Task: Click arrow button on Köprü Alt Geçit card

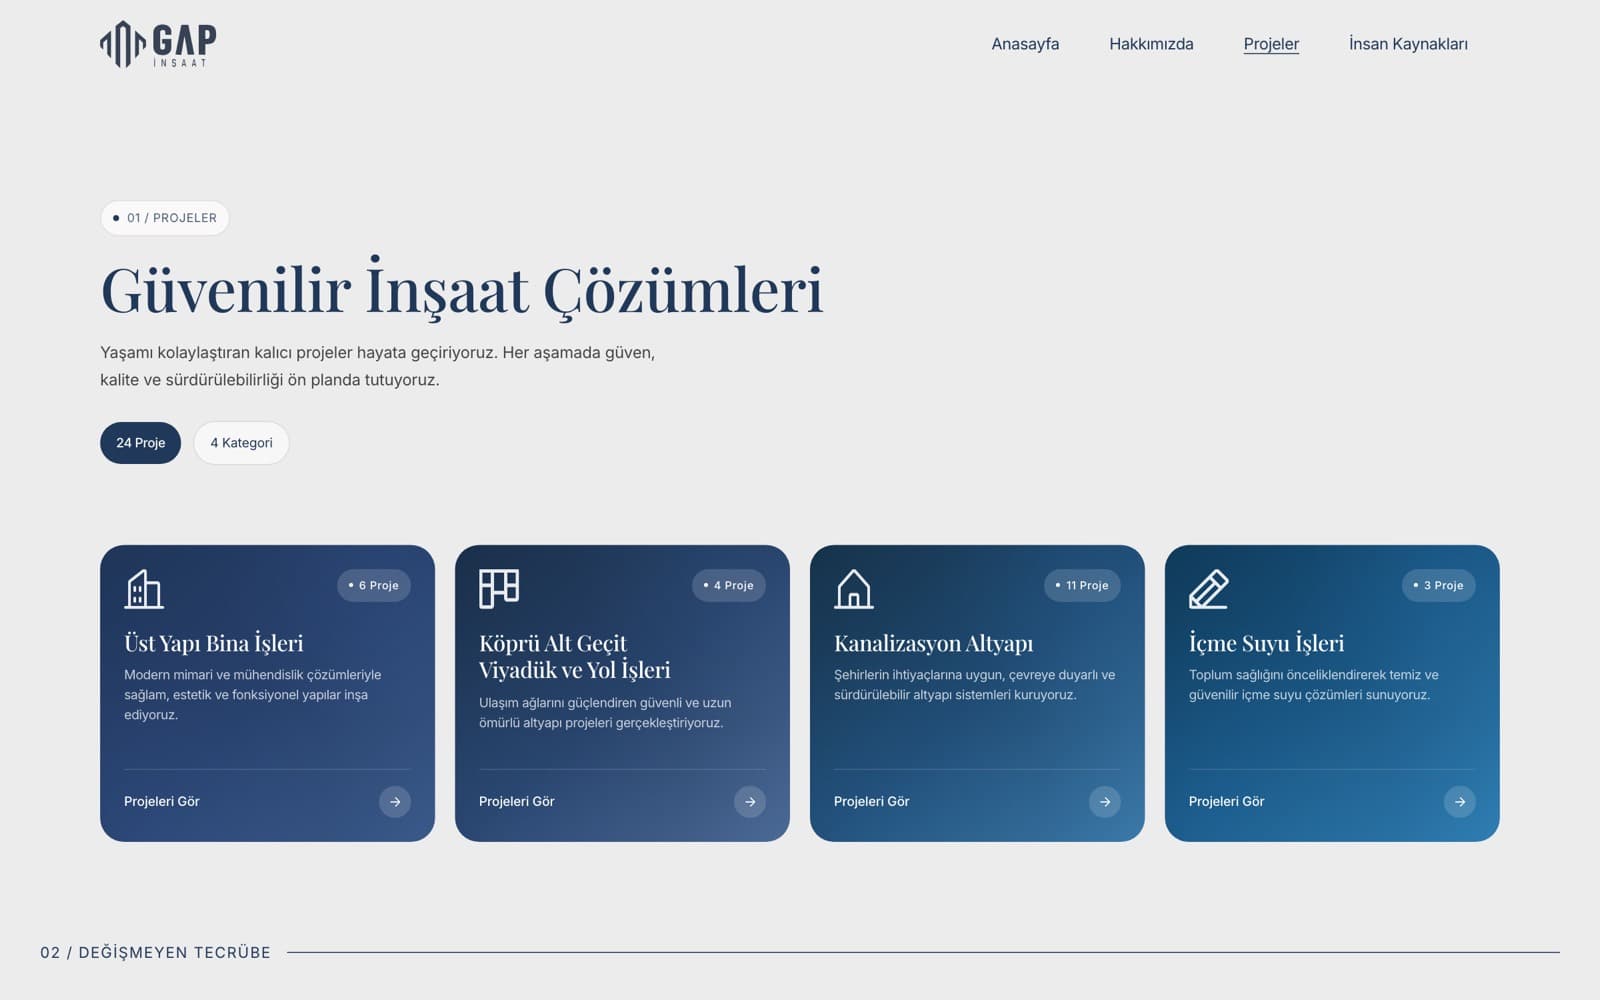Action: 750,802
